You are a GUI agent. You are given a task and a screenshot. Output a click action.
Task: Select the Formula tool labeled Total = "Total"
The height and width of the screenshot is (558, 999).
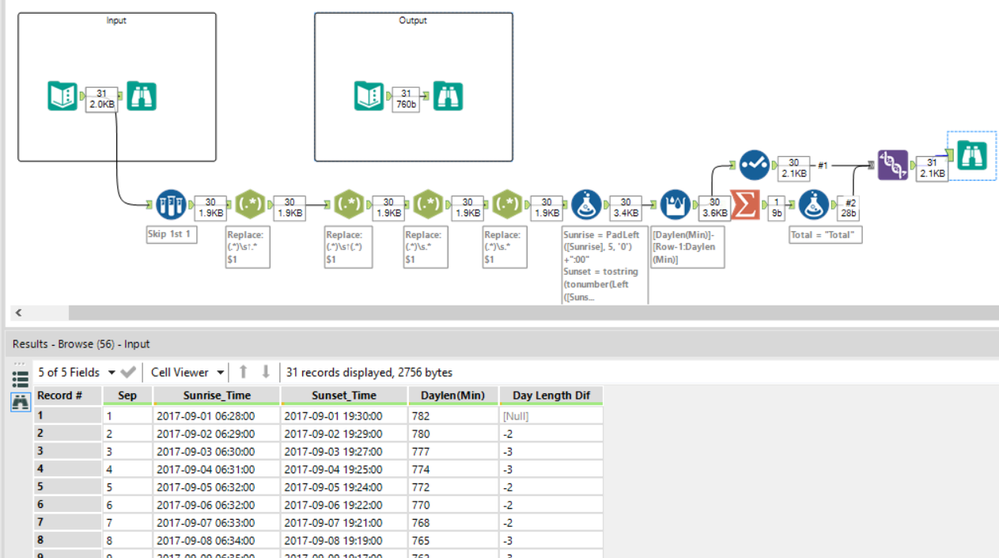pos(814,205)
